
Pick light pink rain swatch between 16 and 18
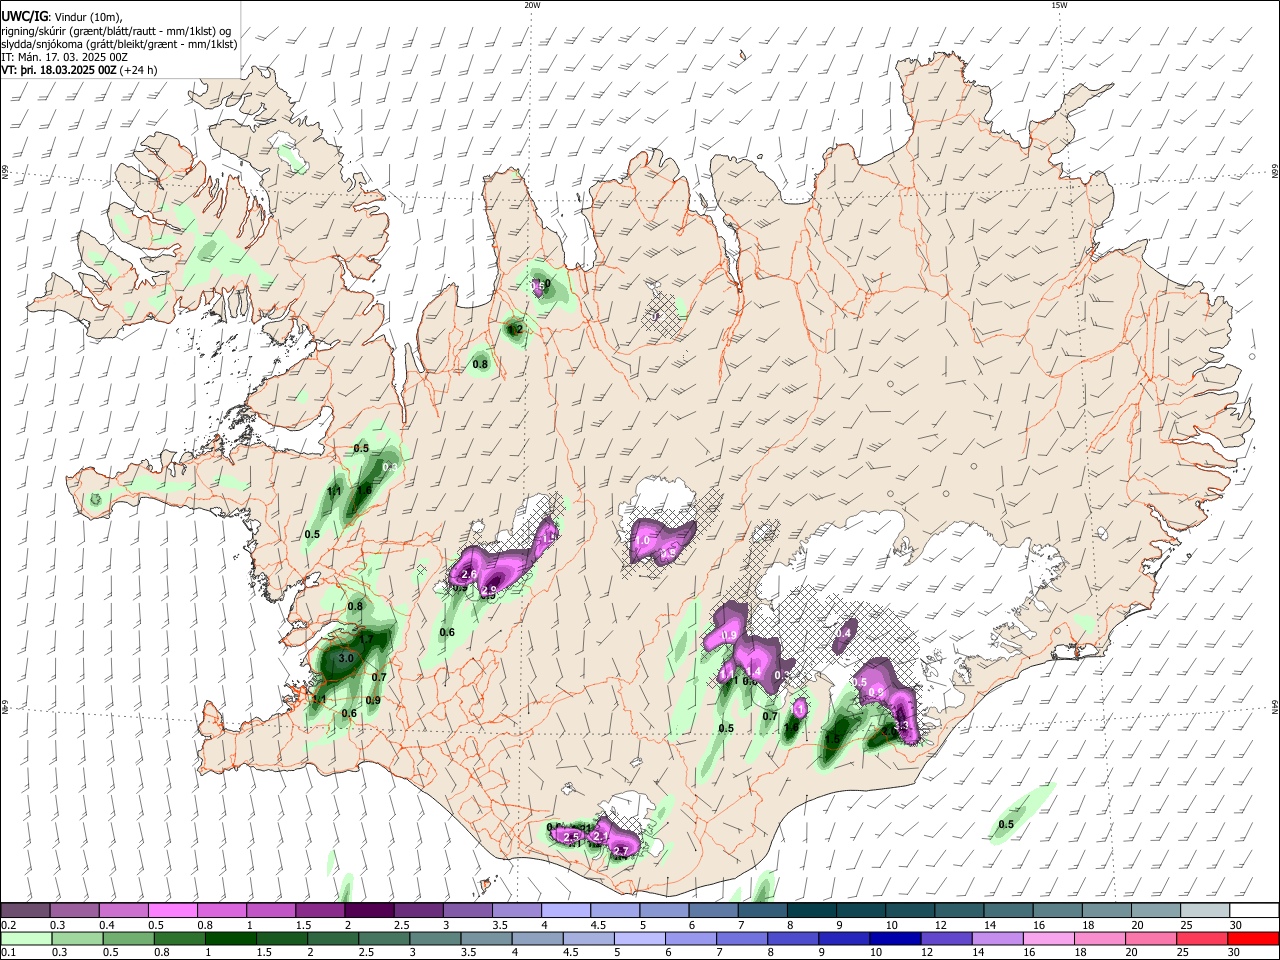coord(1047,938)
